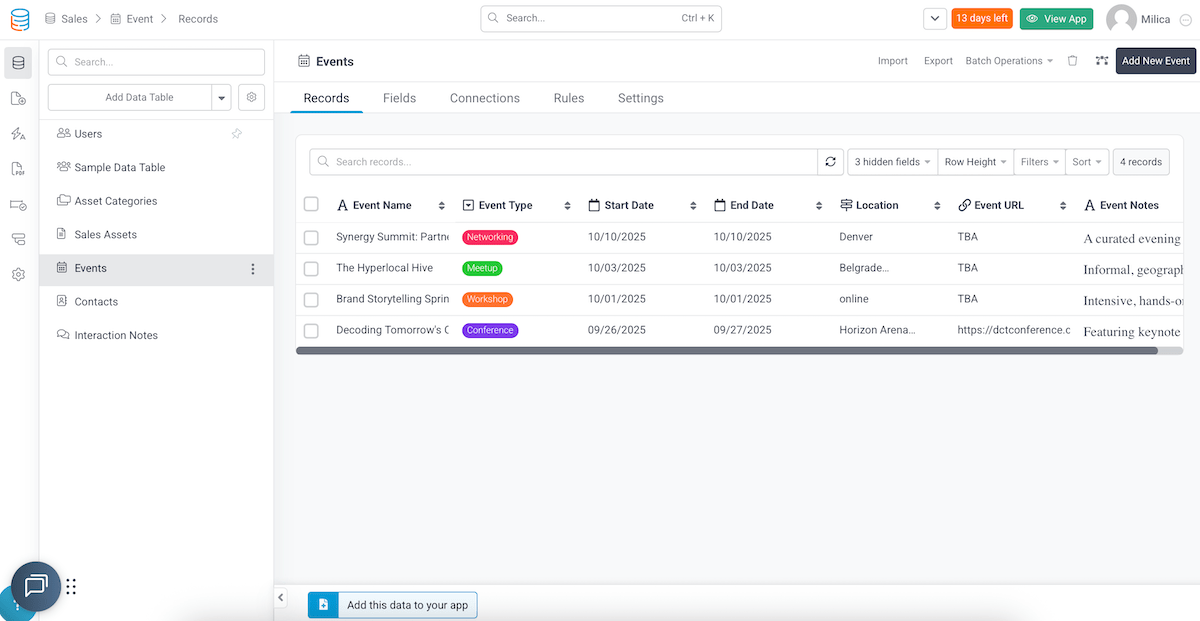This screenshot has width=1200, height=621.
Task: Refresh records using the refresh icon
Action: [831, 161]
